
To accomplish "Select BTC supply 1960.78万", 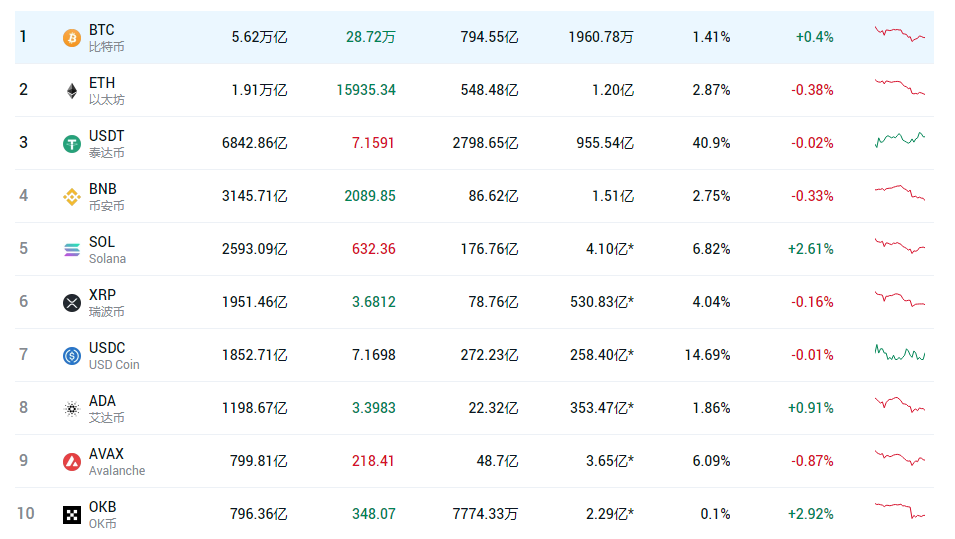I will (x=601, y=37).
